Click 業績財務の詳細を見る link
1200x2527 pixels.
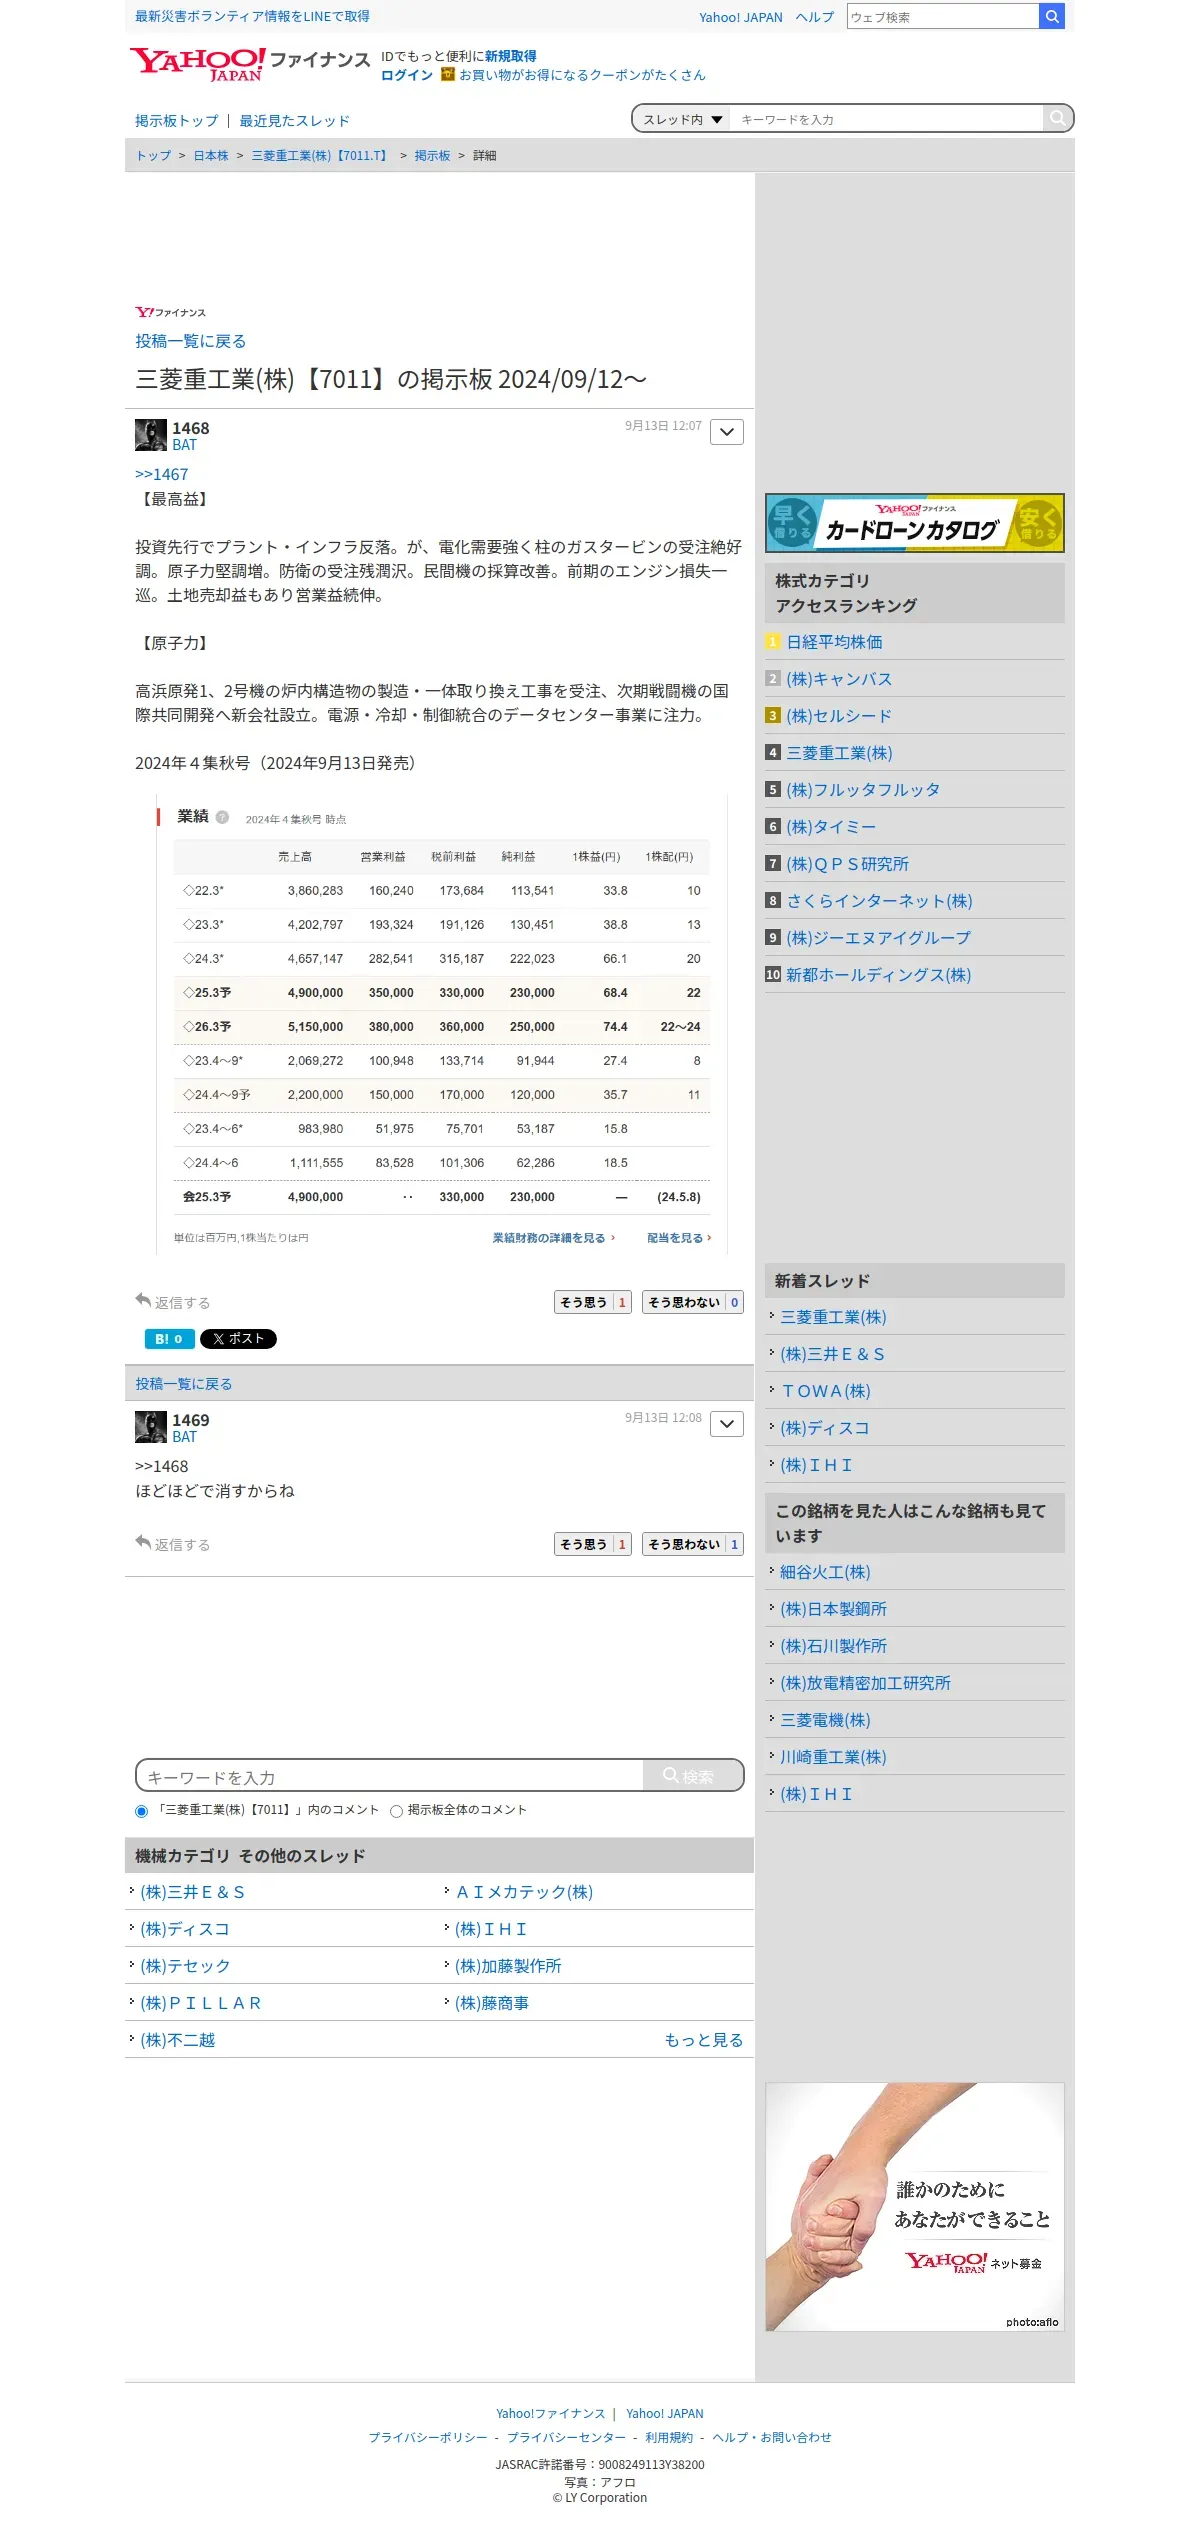tap(553, 1238)
